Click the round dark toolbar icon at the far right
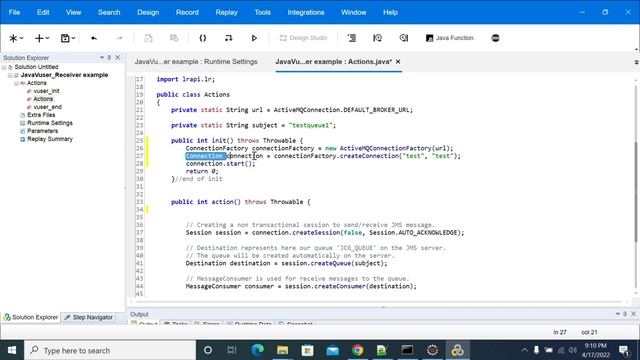The height and width of the screenshot is (360, 640). pyautogui.click(x=495, y=38)
